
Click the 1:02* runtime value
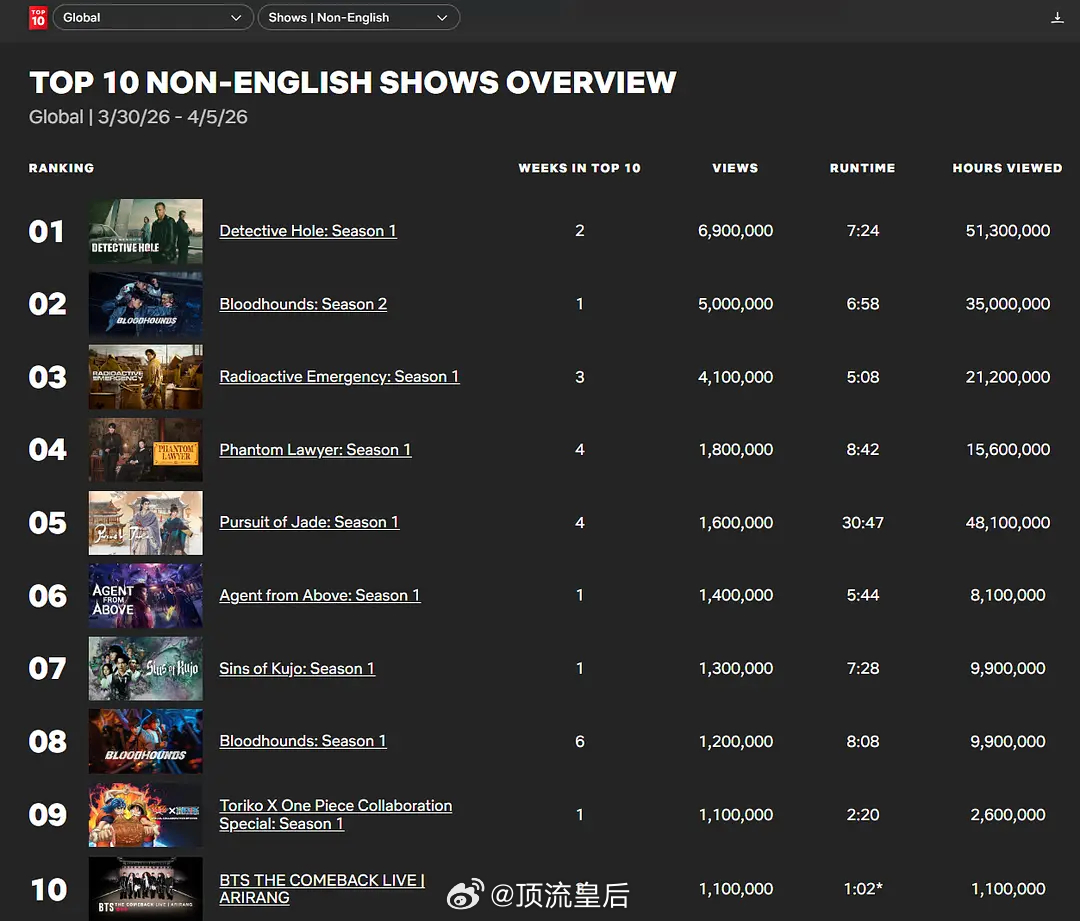[863, 889]
